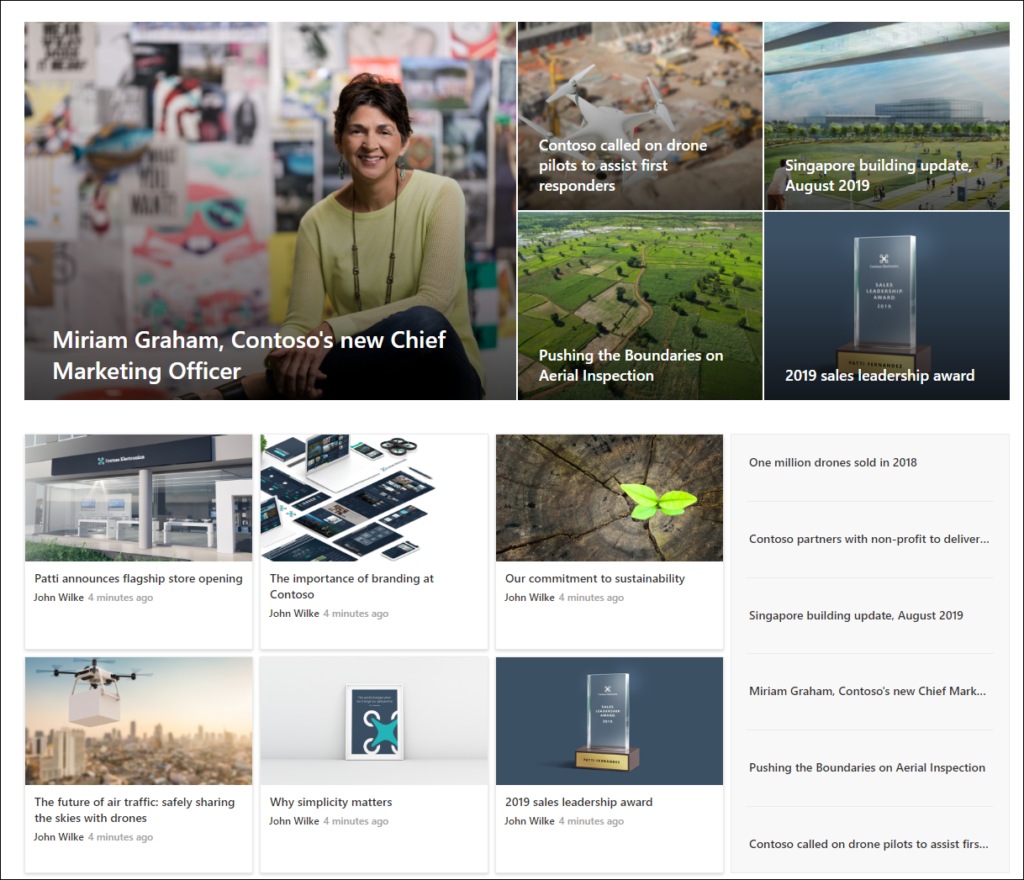1024x880 pixels.
Task: Click the glass trophy card image
Action: 609,721
